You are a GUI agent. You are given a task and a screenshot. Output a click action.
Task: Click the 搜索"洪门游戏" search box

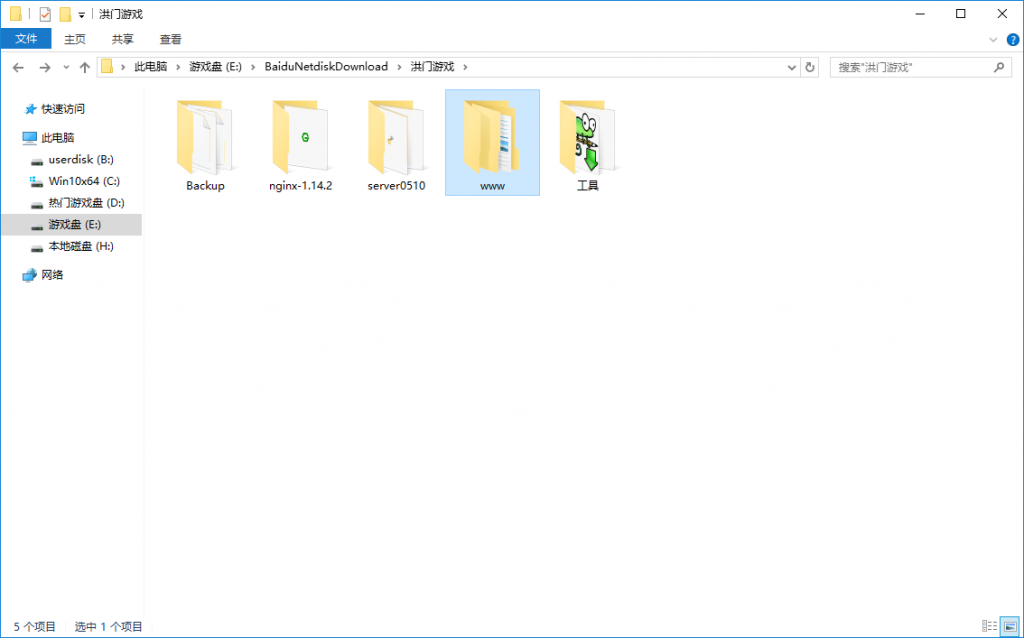[910, 67]
